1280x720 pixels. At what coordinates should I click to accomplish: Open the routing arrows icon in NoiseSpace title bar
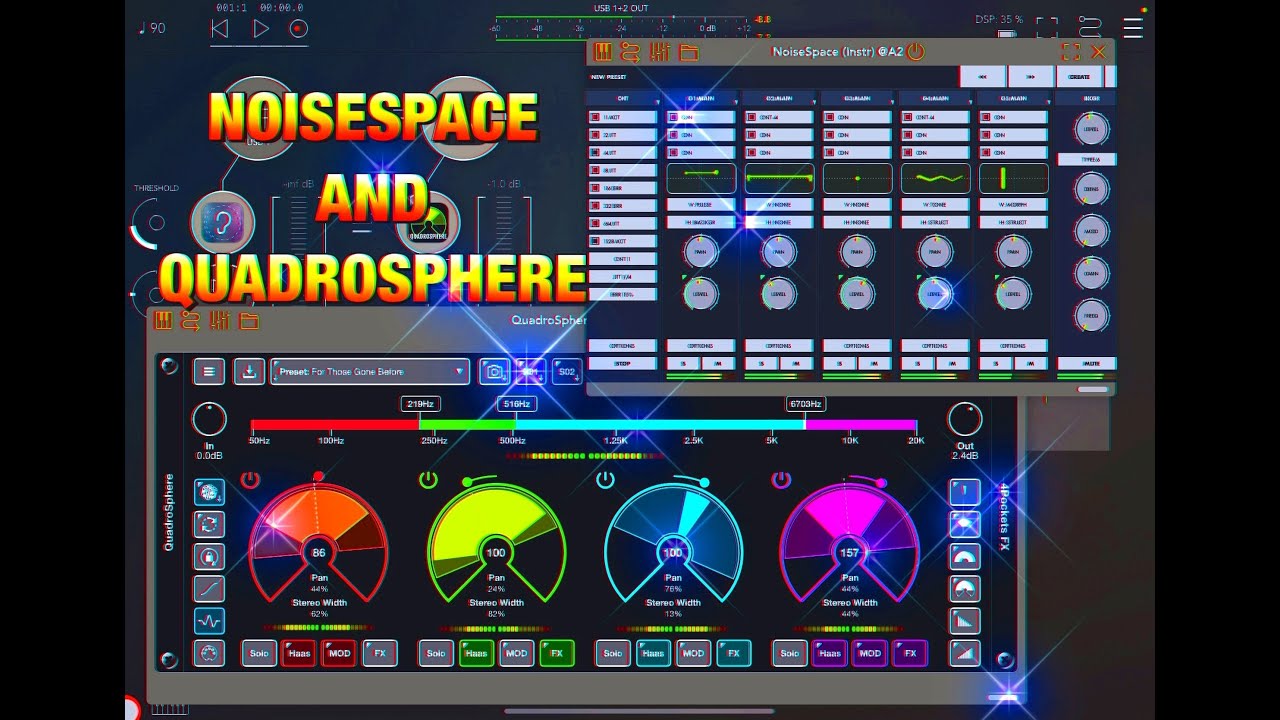630,52
